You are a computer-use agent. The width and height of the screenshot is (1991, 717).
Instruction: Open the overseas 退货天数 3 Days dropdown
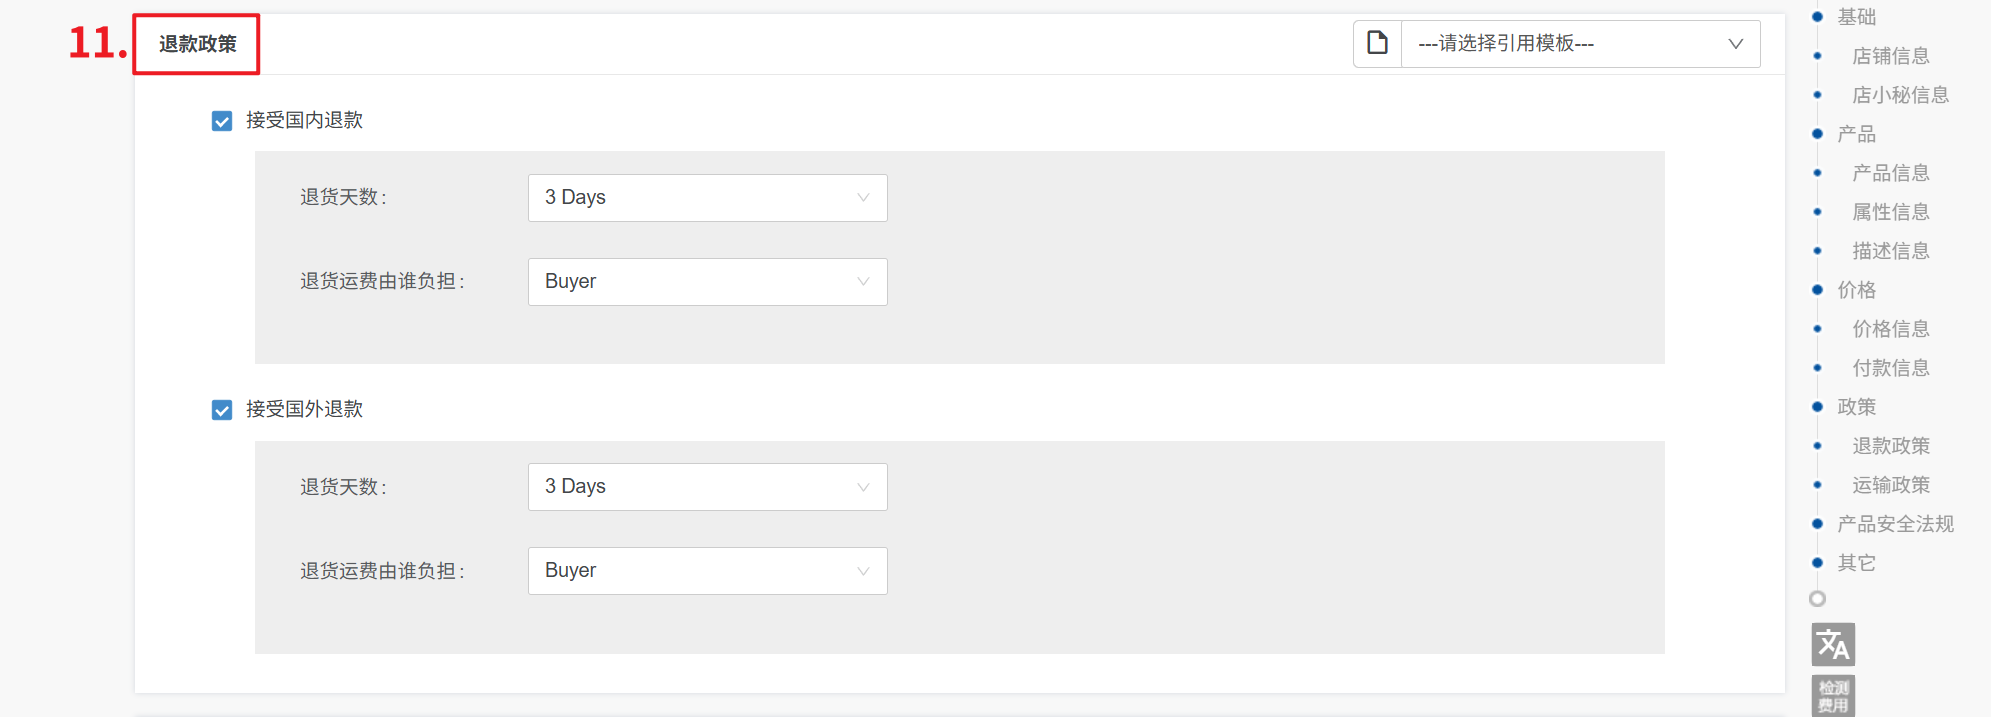point(707,487)
